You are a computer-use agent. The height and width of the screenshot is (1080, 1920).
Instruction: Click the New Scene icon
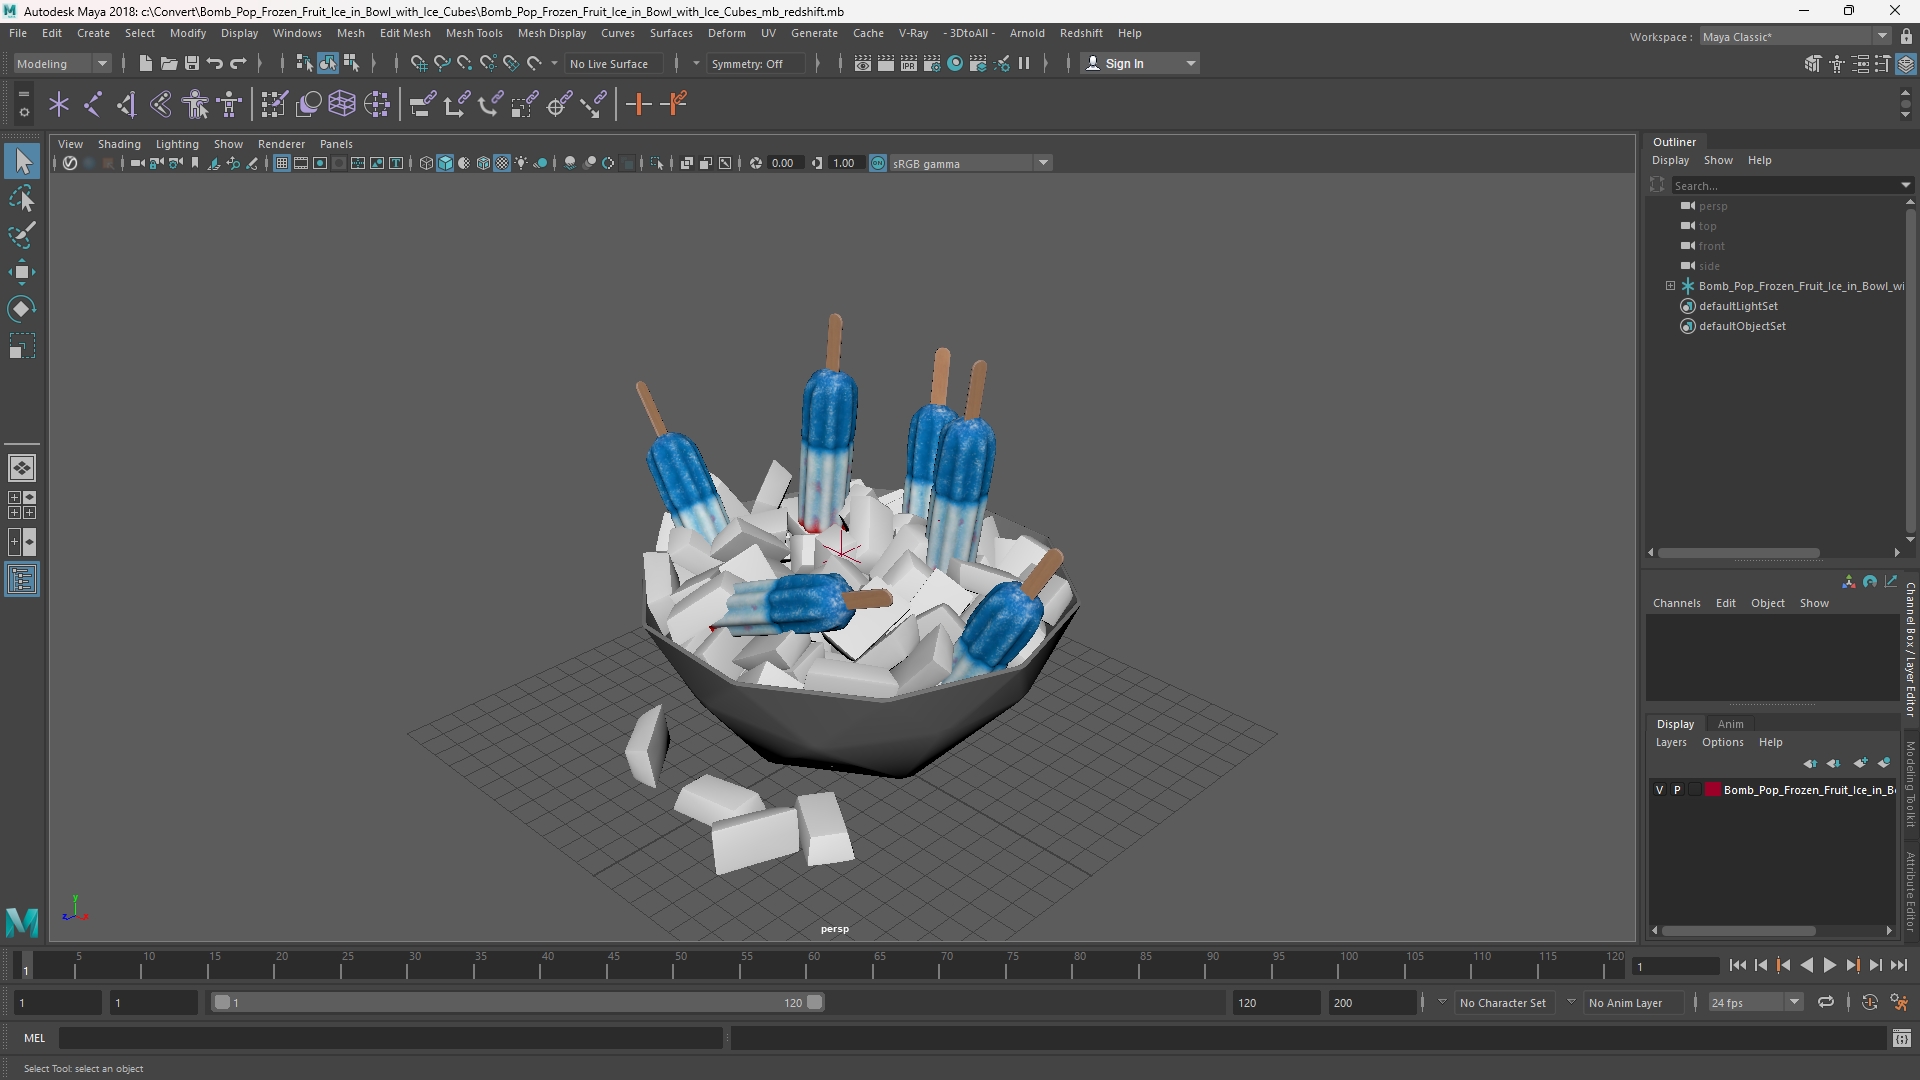(145, 63)
